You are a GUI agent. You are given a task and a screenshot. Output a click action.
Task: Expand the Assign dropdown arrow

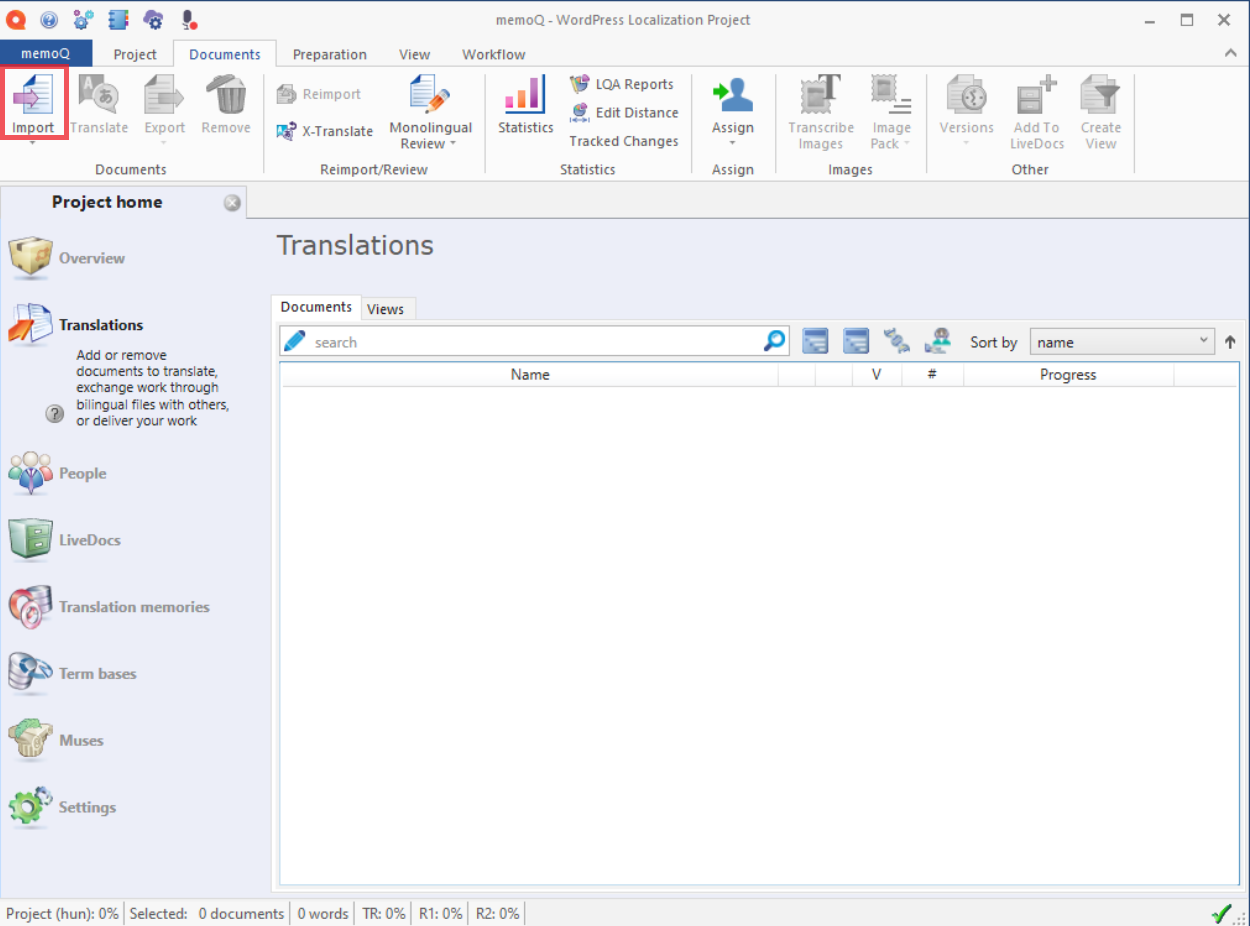point(733,144)
